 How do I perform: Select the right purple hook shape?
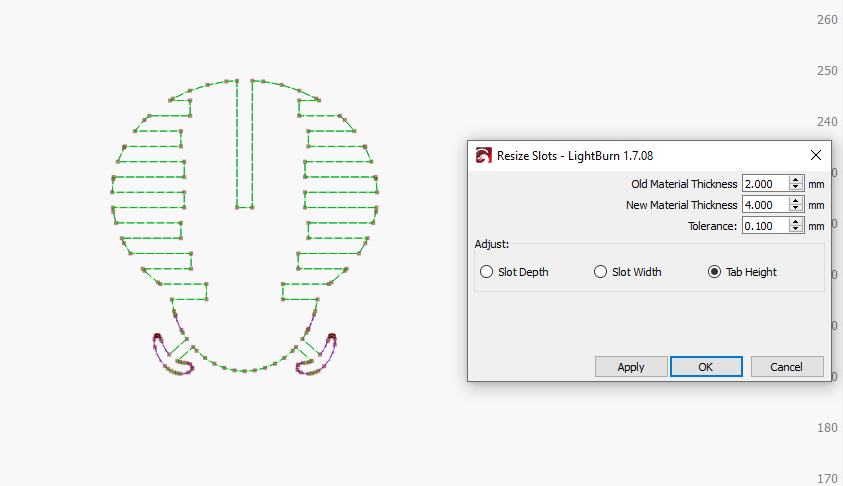[317, 355]
